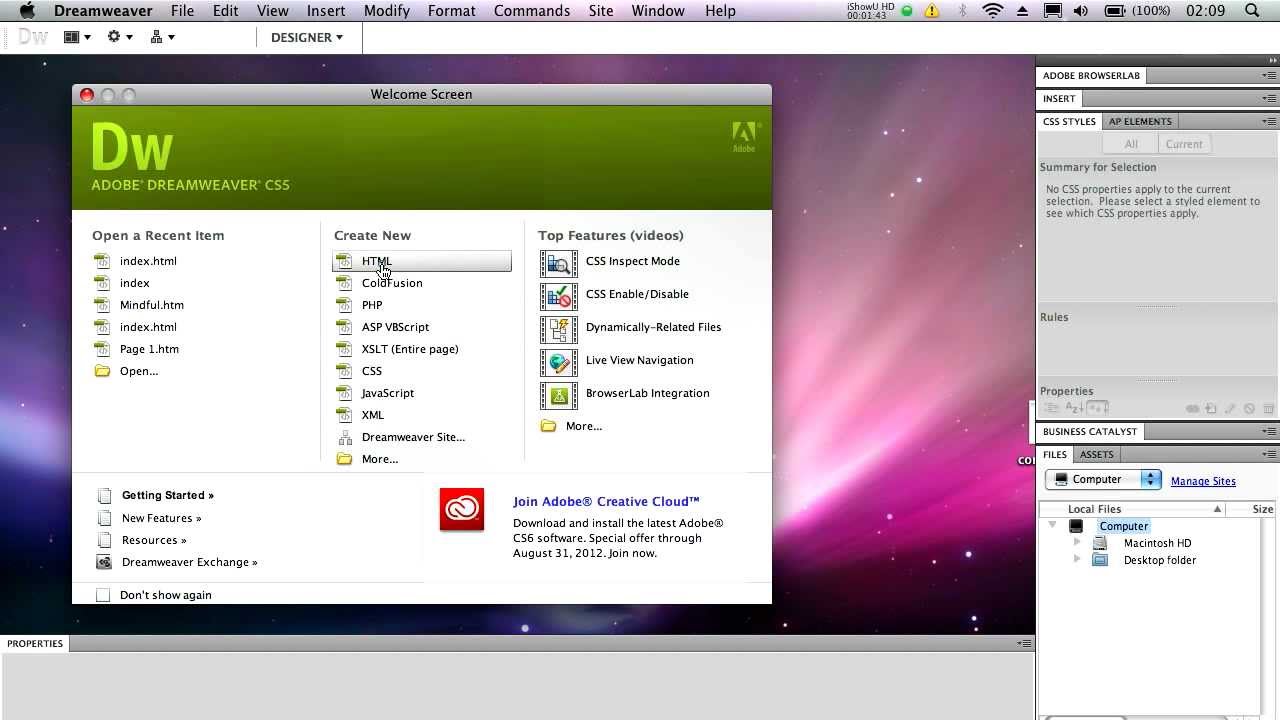
Task: Open the Spotlight search magnifier
Action: click(x=1253, y=11)
